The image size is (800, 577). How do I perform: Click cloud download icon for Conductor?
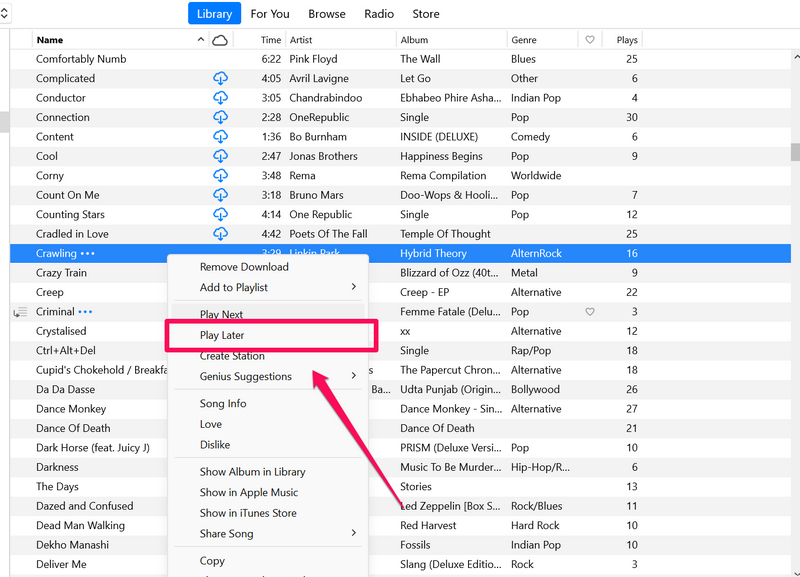pyautogui.click(x=220, y=98)
